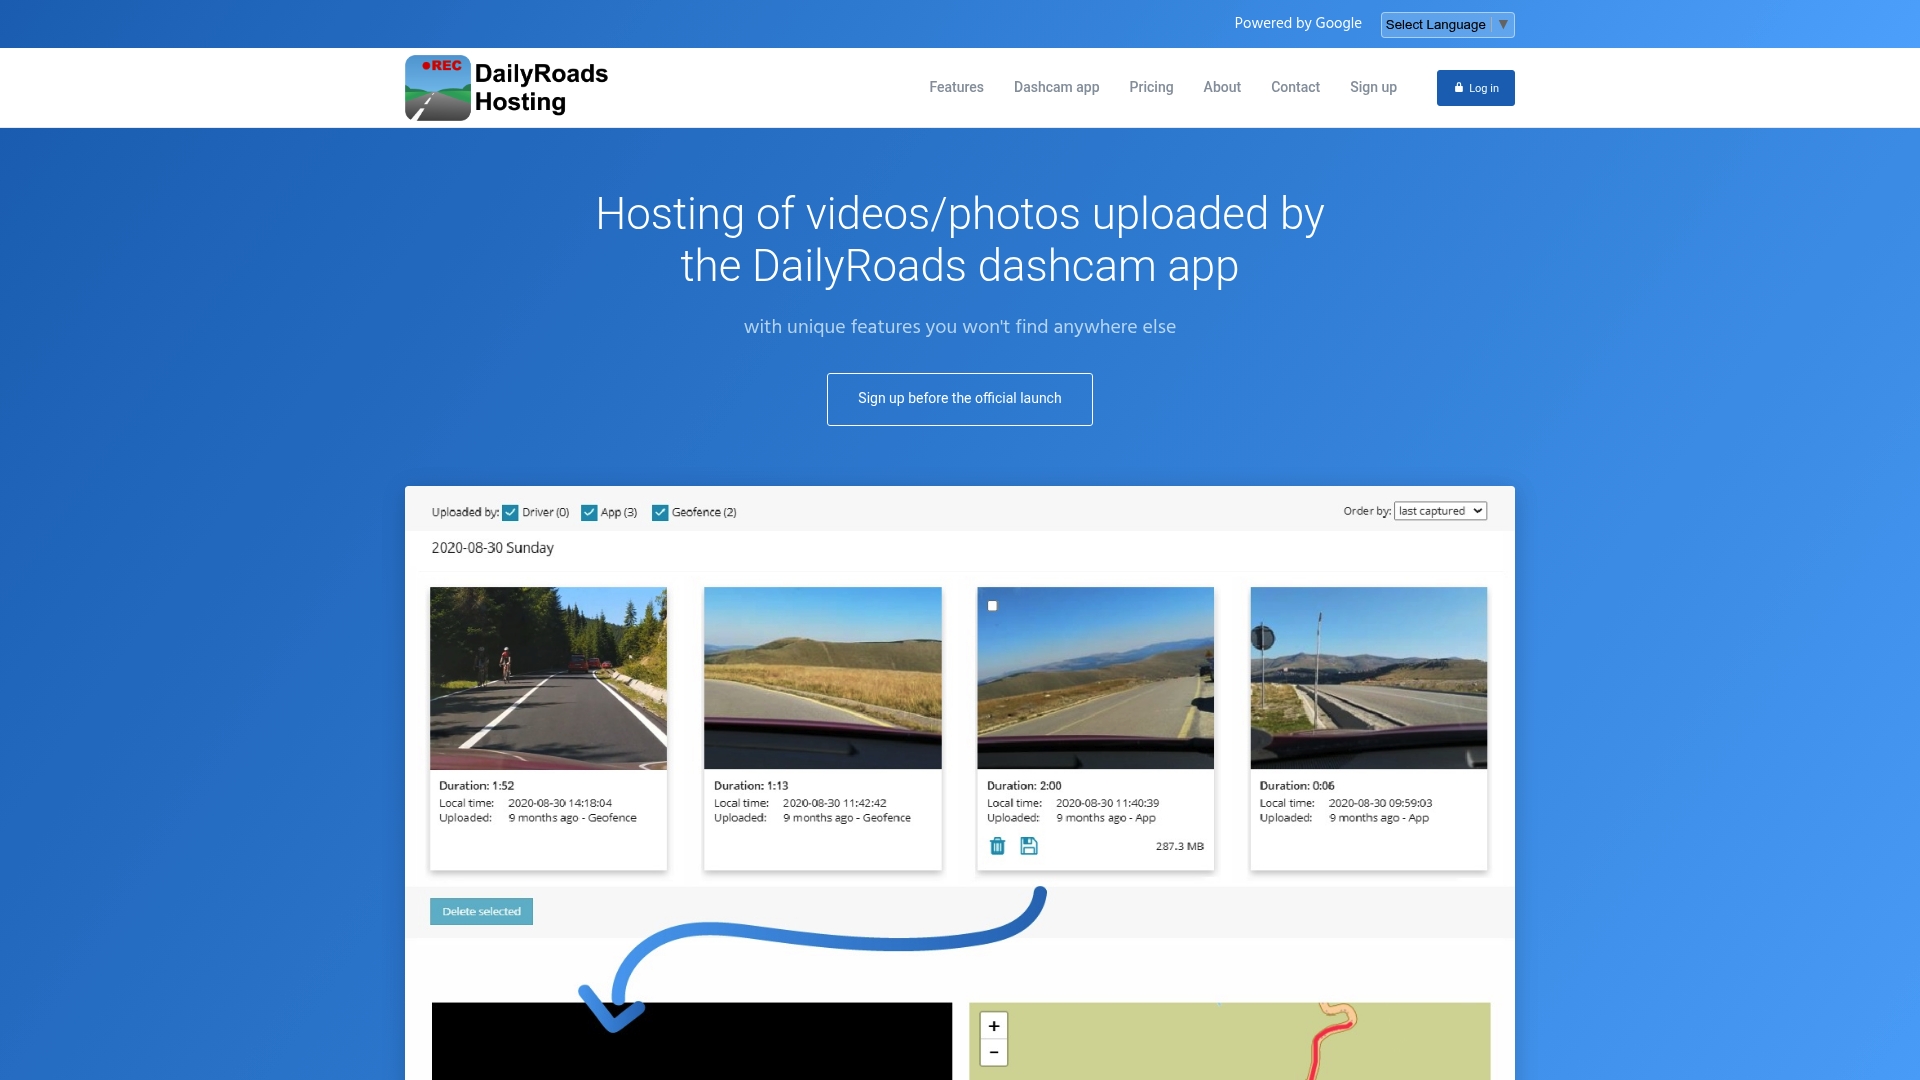Open the roadside signpost video thumbnail, duration 0:06
Image resolution: width=1920 pixels, height=1080 pixels.
[1368, 678]
